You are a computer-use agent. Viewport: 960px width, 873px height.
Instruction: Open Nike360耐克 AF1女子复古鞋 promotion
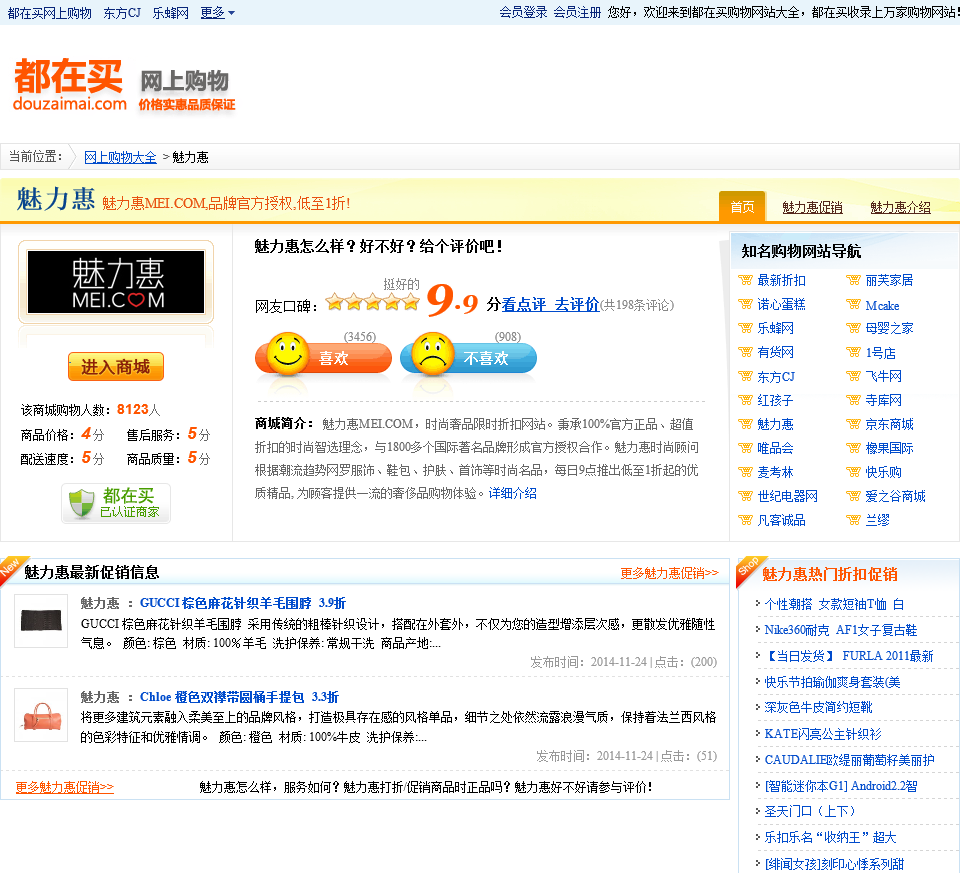tap(841, 630)
